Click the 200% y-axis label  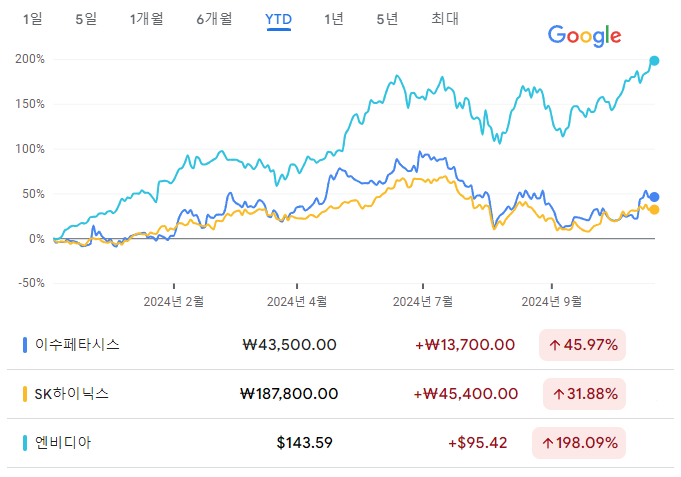point(30,59)
